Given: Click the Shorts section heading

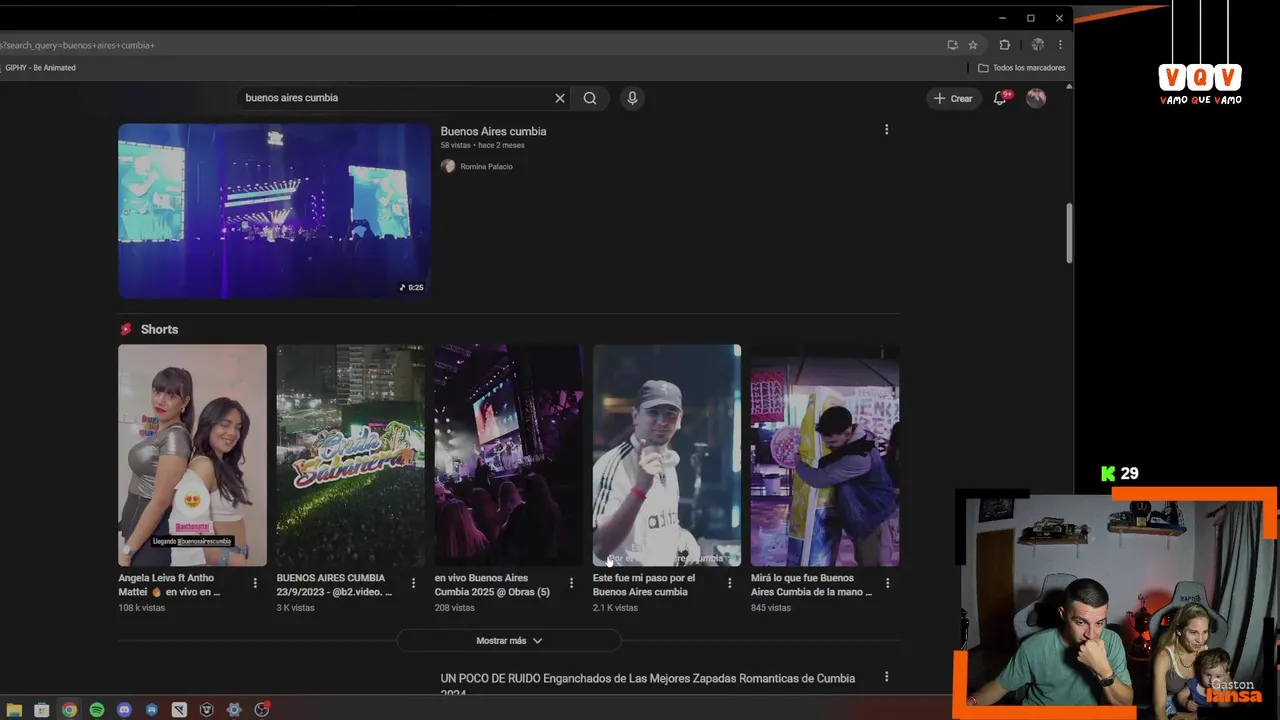Looking at the screenshot, I should 159,329.
